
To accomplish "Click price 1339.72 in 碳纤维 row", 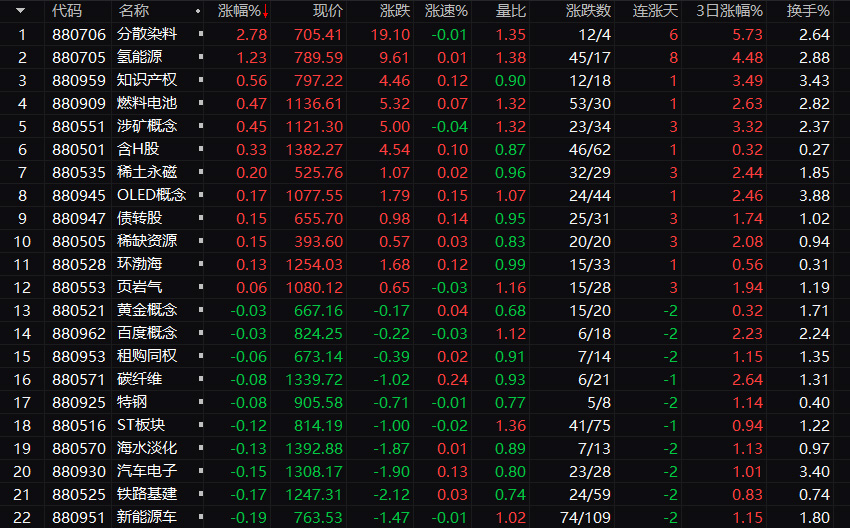I will point(314,379).
